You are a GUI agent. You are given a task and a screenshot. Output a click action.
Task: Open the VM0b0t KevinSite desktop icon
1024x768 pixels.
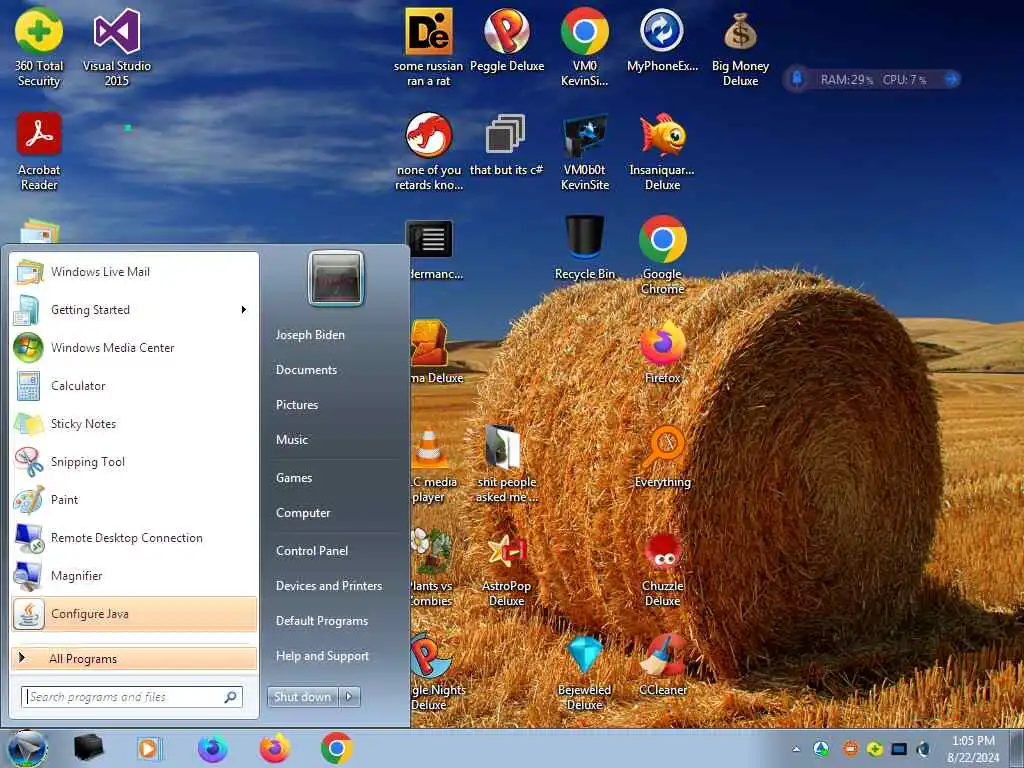584,152
